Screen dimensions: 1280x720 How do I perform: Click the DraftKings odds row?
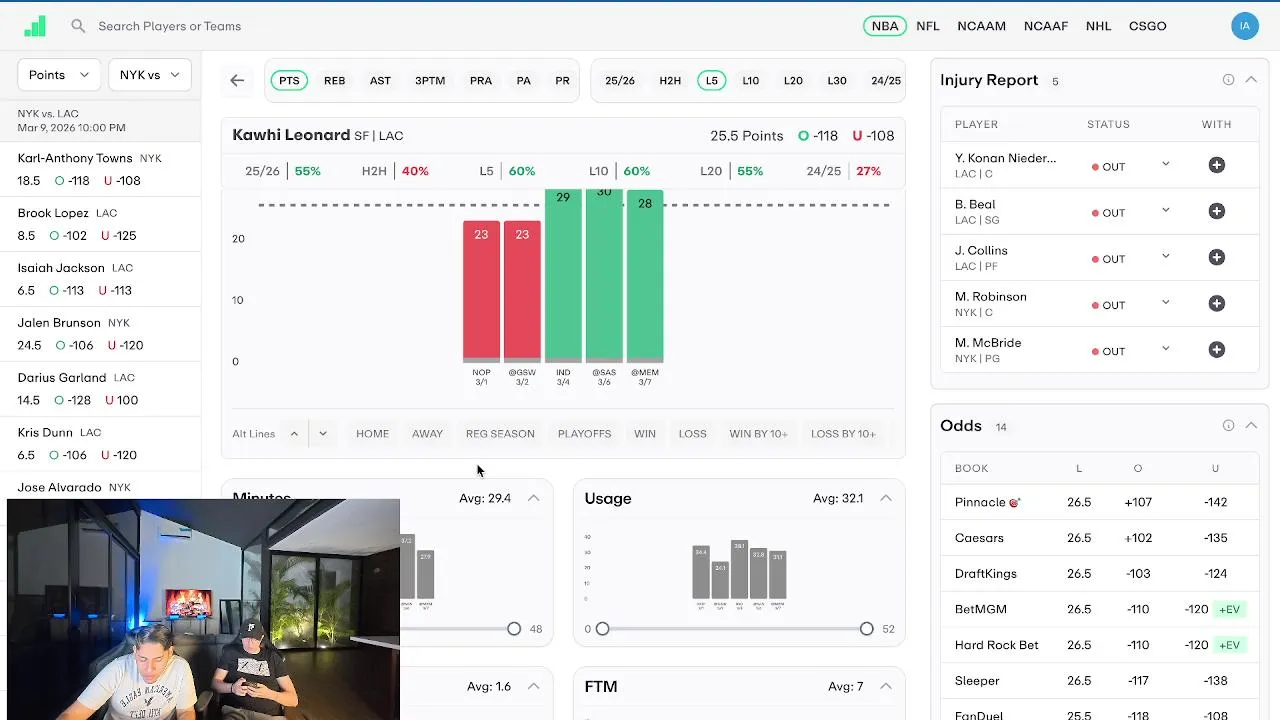pos(1100,574)
